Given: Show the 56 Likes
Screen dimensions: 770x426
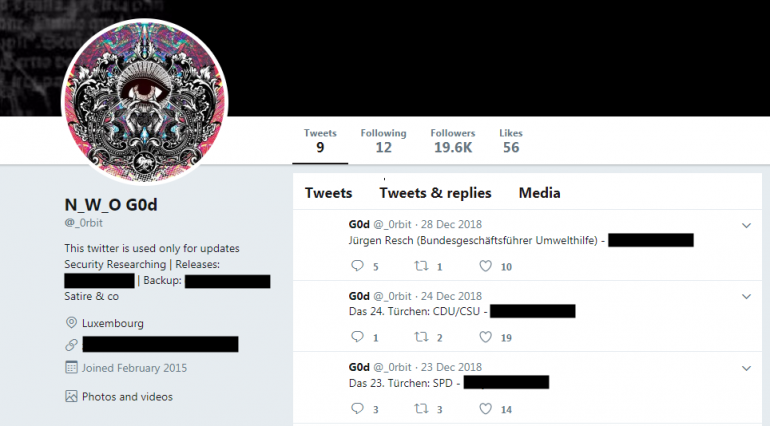Looking at the screenshot, I should point(511,141).
